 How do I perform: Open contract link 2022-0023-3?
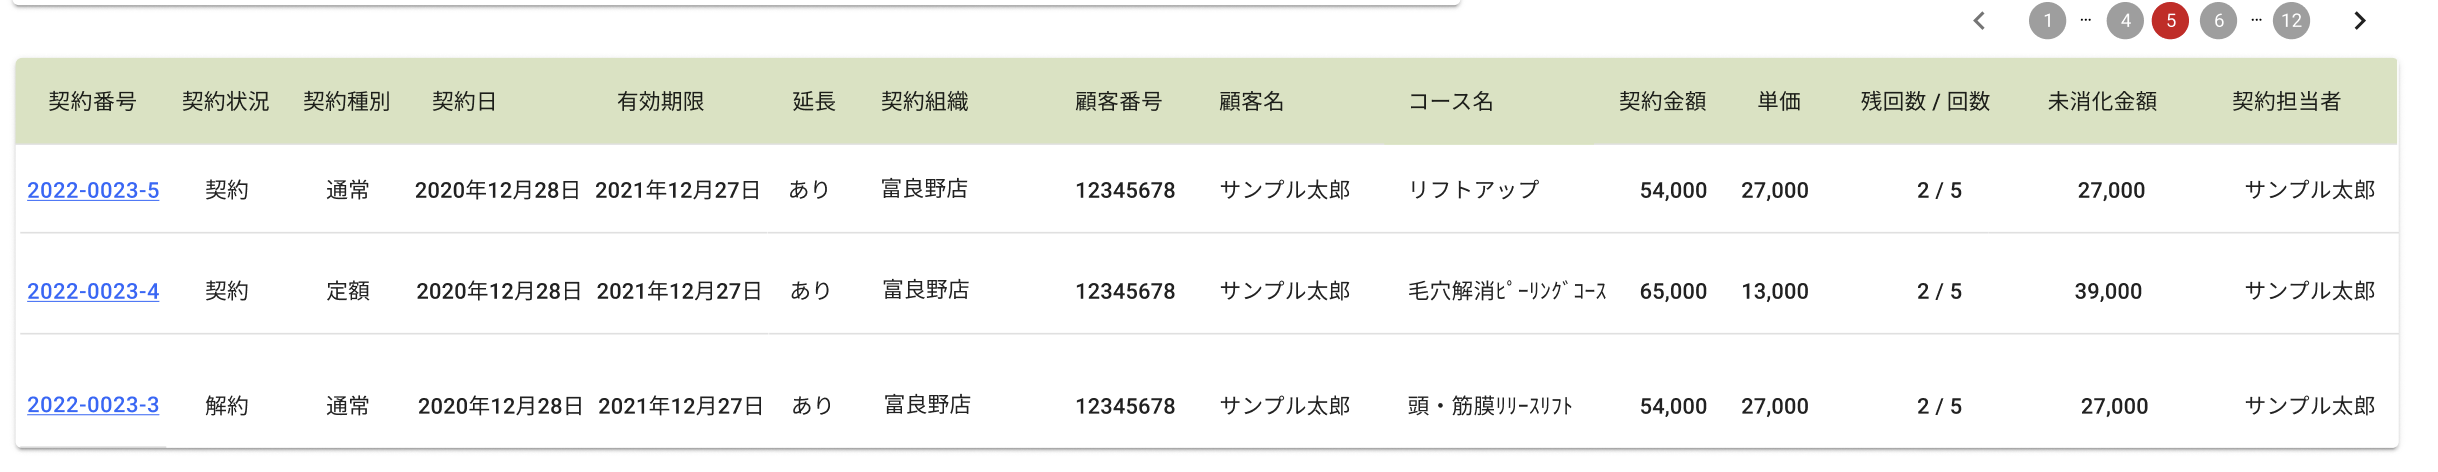pyautogui.click(x=93, y=405)
